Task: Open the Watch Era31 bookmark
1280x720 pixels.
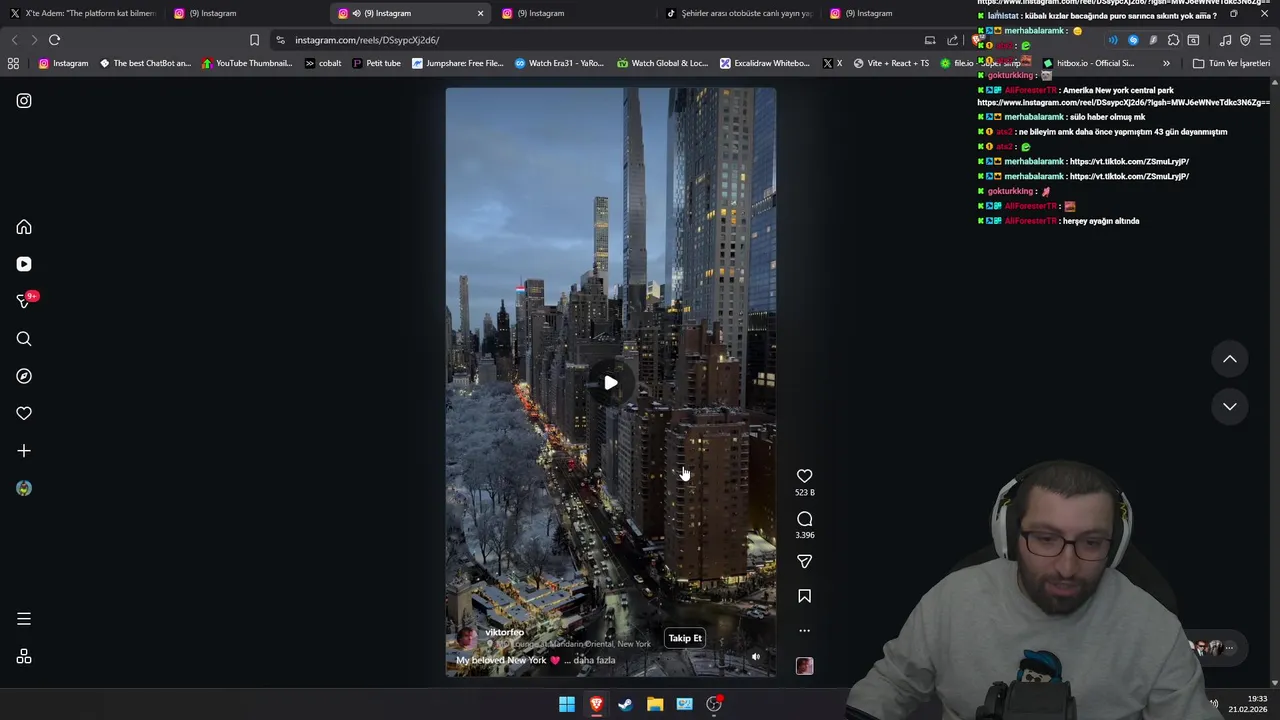Action: pos(559,63)
